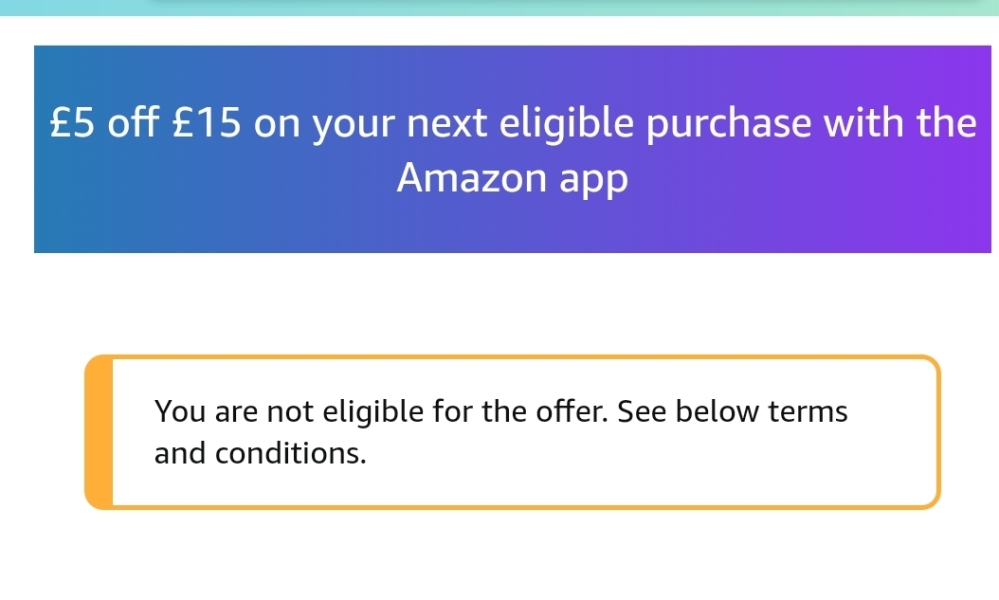Click the word "You" starting the alert
Viewport: 999px width, 600px height.
tap(175, 411)
